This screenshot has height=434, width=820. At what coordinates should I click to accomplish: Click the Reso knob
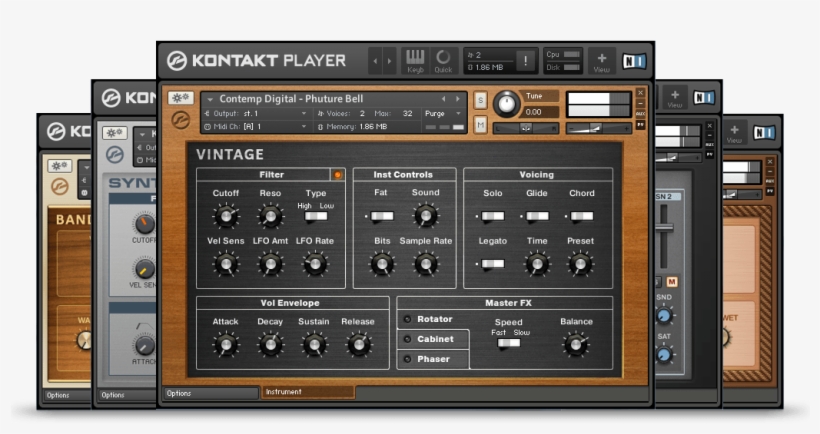270,215
